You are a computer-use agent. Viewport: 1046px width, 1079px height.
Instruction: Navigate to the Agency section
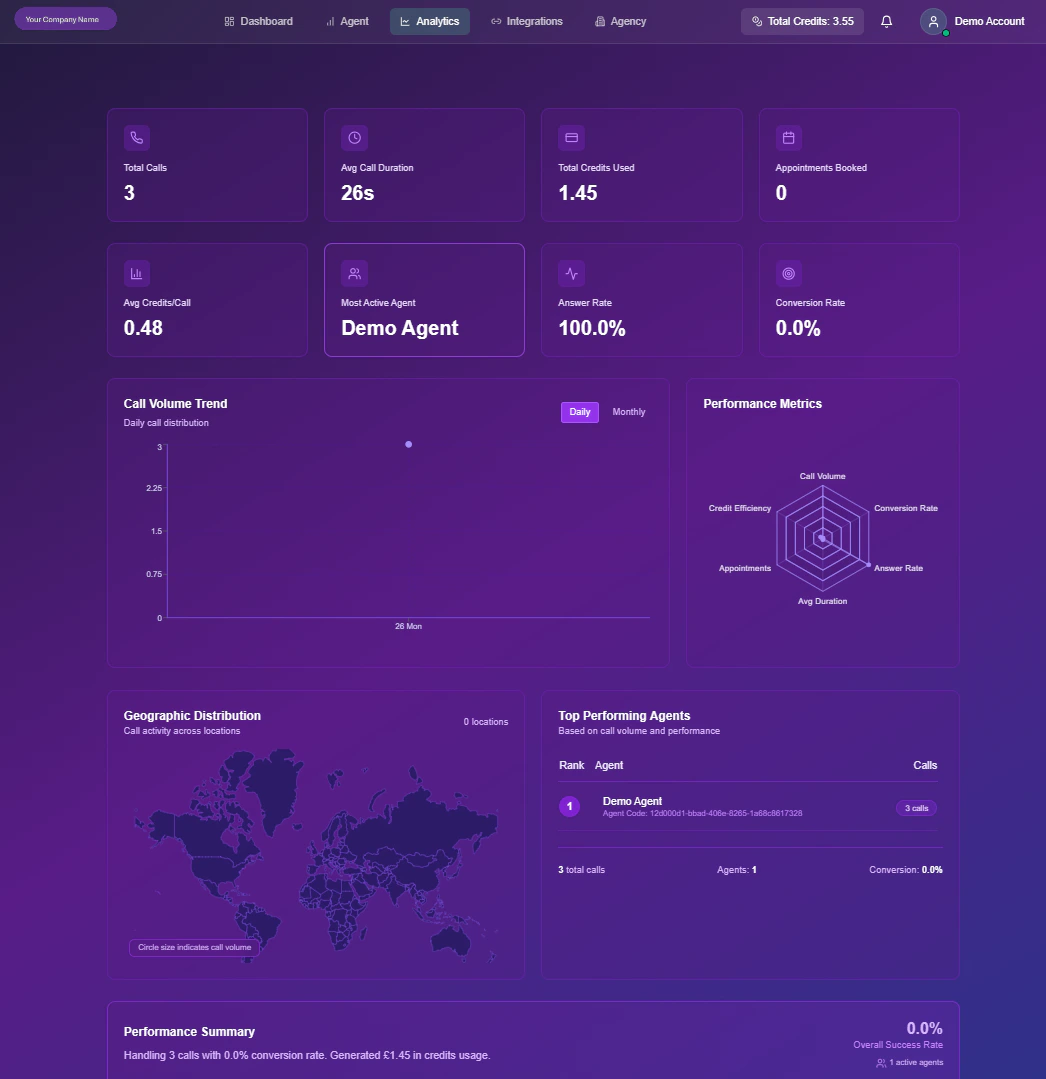(619, 21)
